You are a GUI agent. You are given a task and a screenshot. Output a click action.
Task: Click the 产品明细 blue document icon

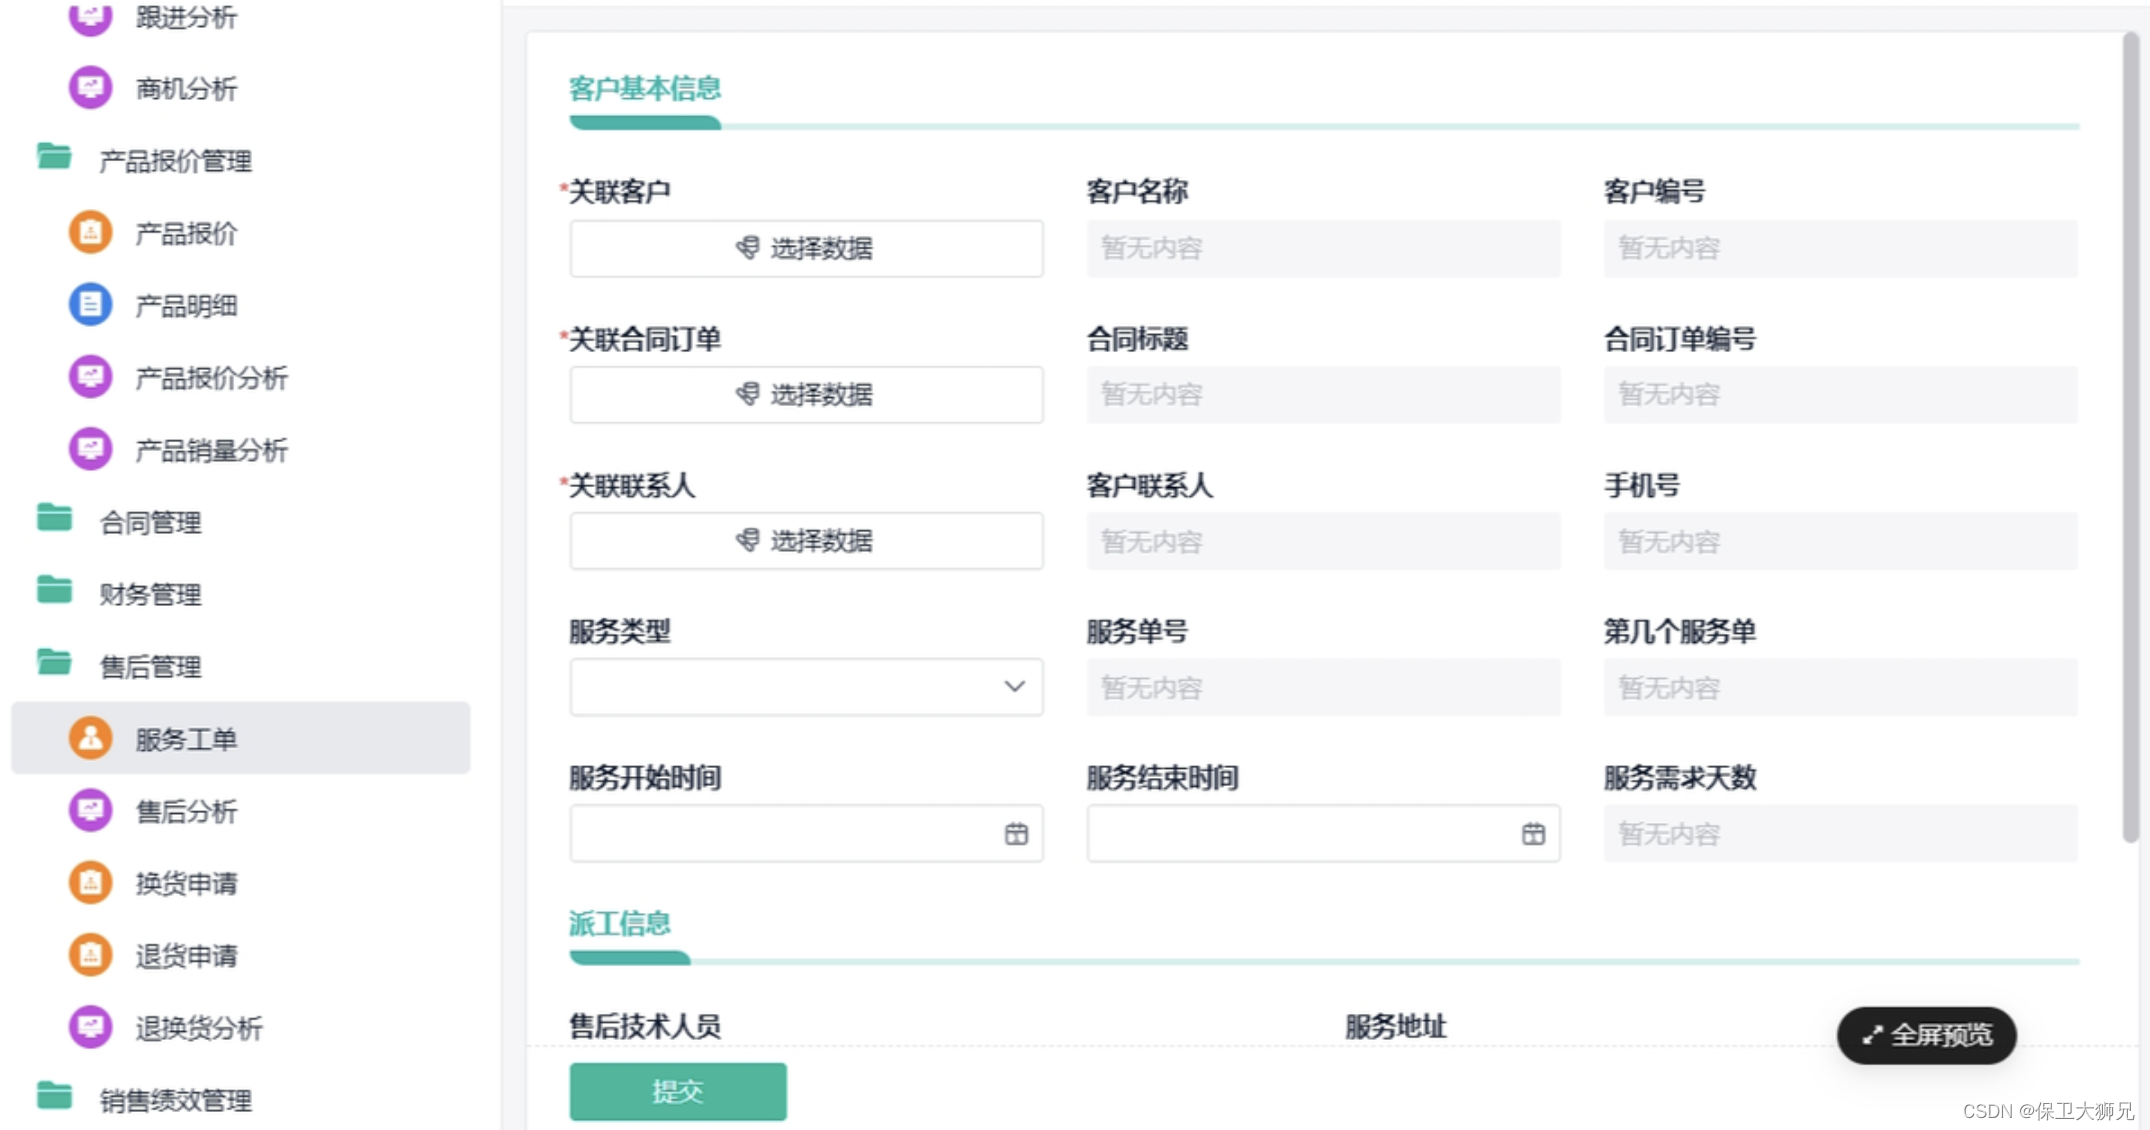pyautogui.click(x=90, y=305)
